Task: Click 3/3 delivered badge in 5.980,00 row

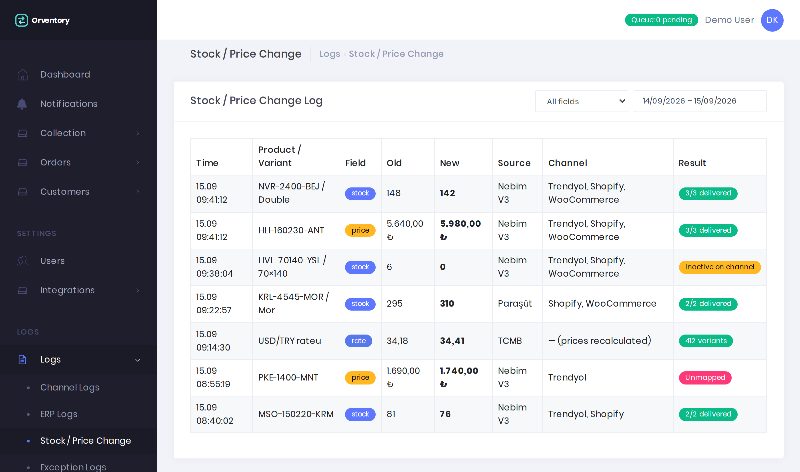Action: (x=708, y=231)
